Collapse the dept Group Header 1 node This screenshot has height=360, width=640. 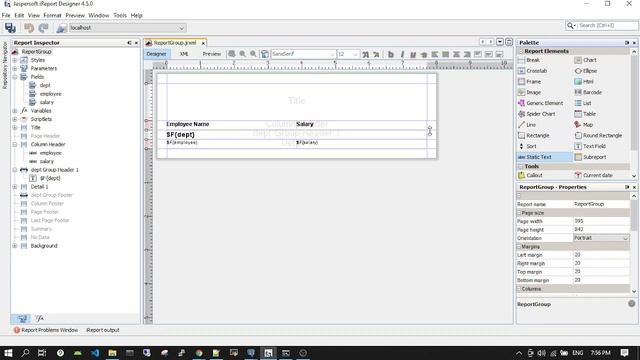[15, 170]
